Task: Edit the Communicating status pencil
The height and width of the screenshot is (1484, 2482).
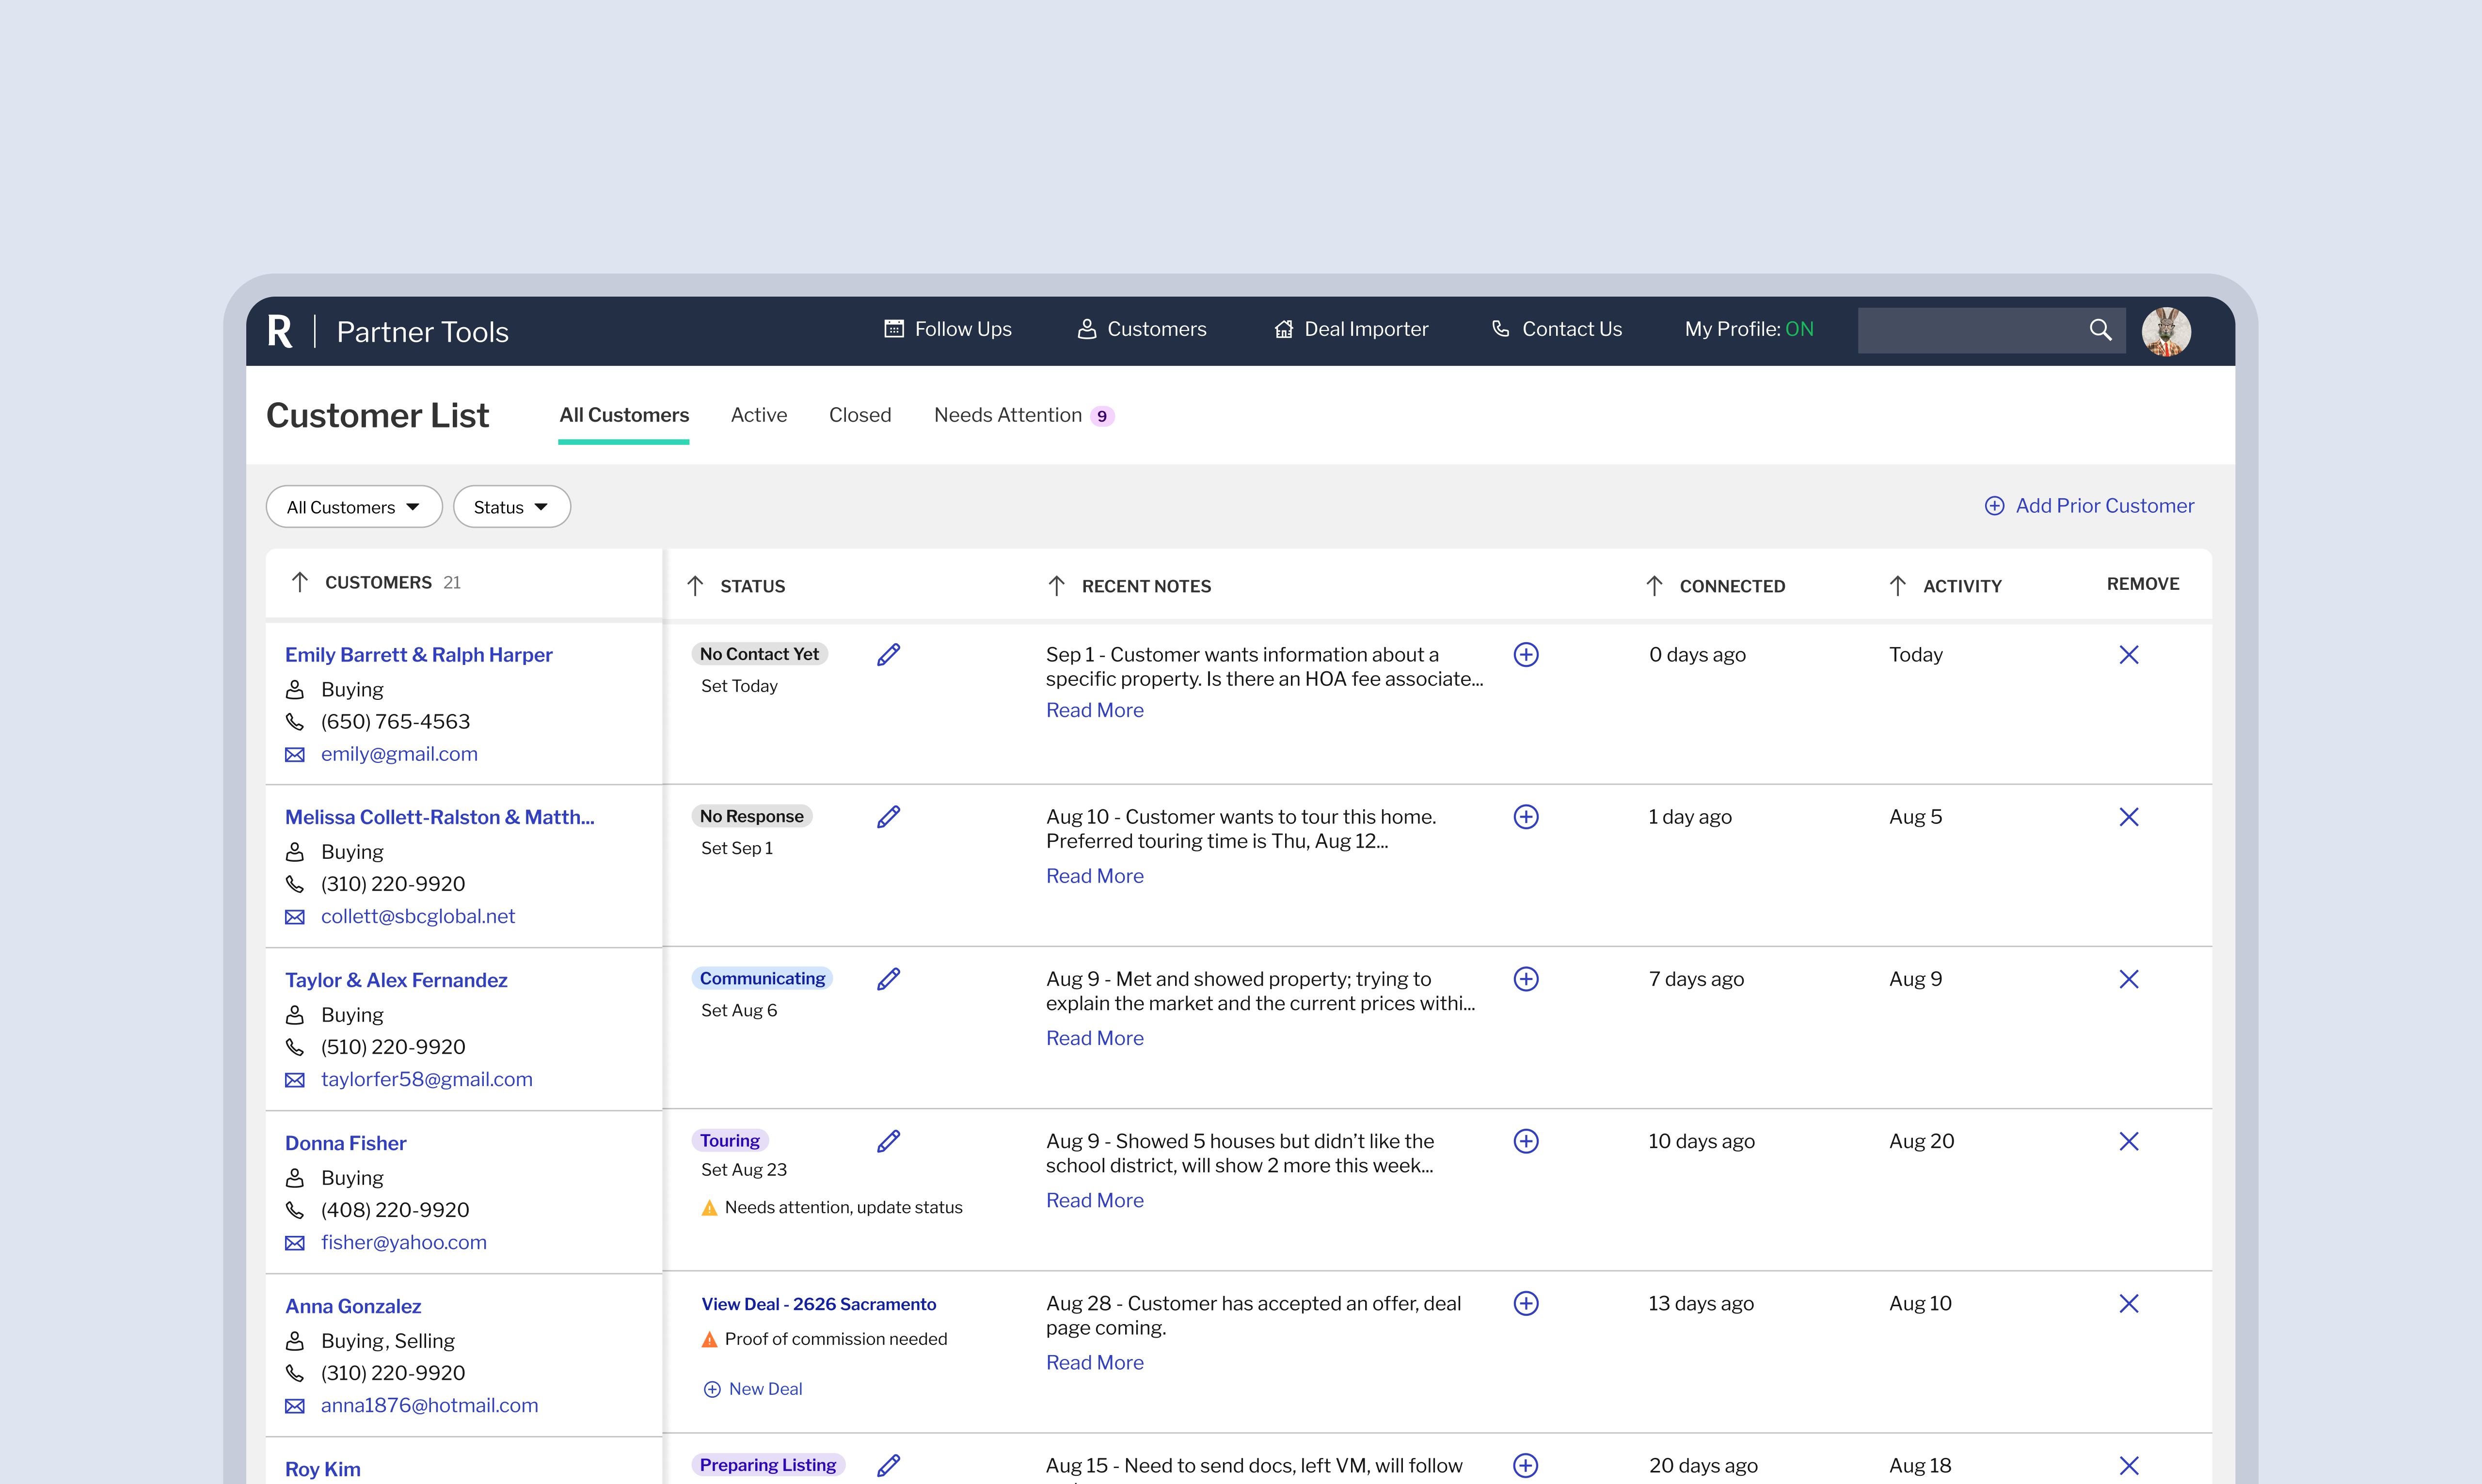Action: point(889,979)
